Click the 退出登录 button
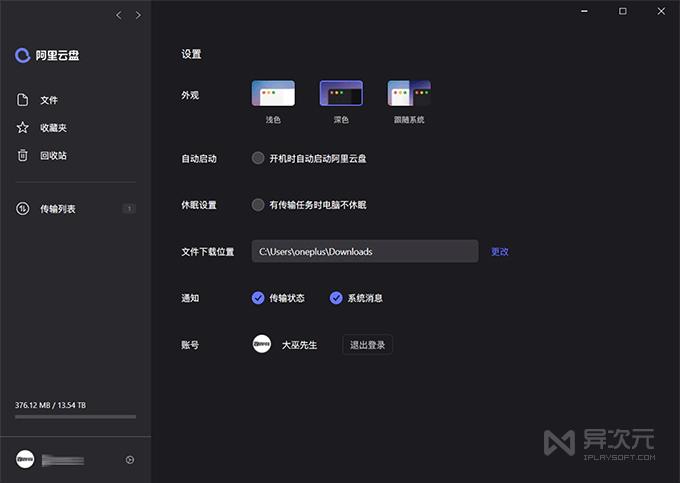The width and height of the screenshot is (680, 483). click(x=367, y=345)
